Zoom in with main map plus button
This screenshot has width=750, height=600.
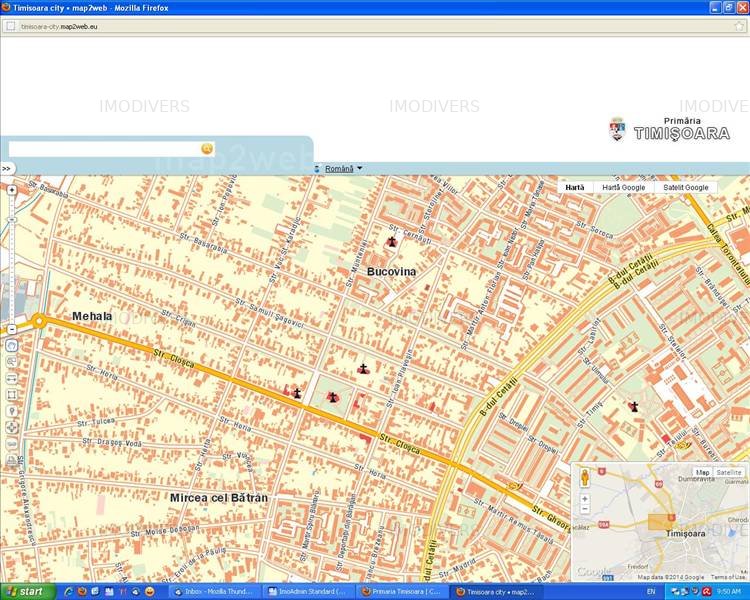(x=12, y=190)
